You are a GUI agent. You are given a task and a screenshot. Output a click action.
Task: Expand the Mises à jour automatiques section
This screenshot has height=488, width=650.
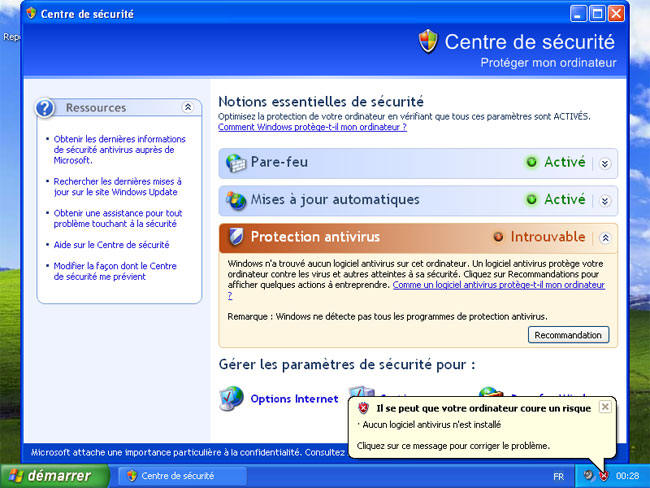[604, 200]
